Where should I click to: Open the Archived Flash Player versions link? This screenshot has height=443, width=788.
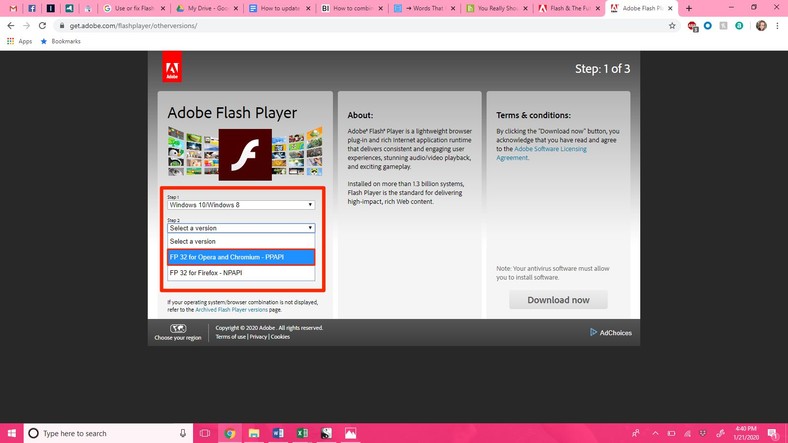coord(231,310)
